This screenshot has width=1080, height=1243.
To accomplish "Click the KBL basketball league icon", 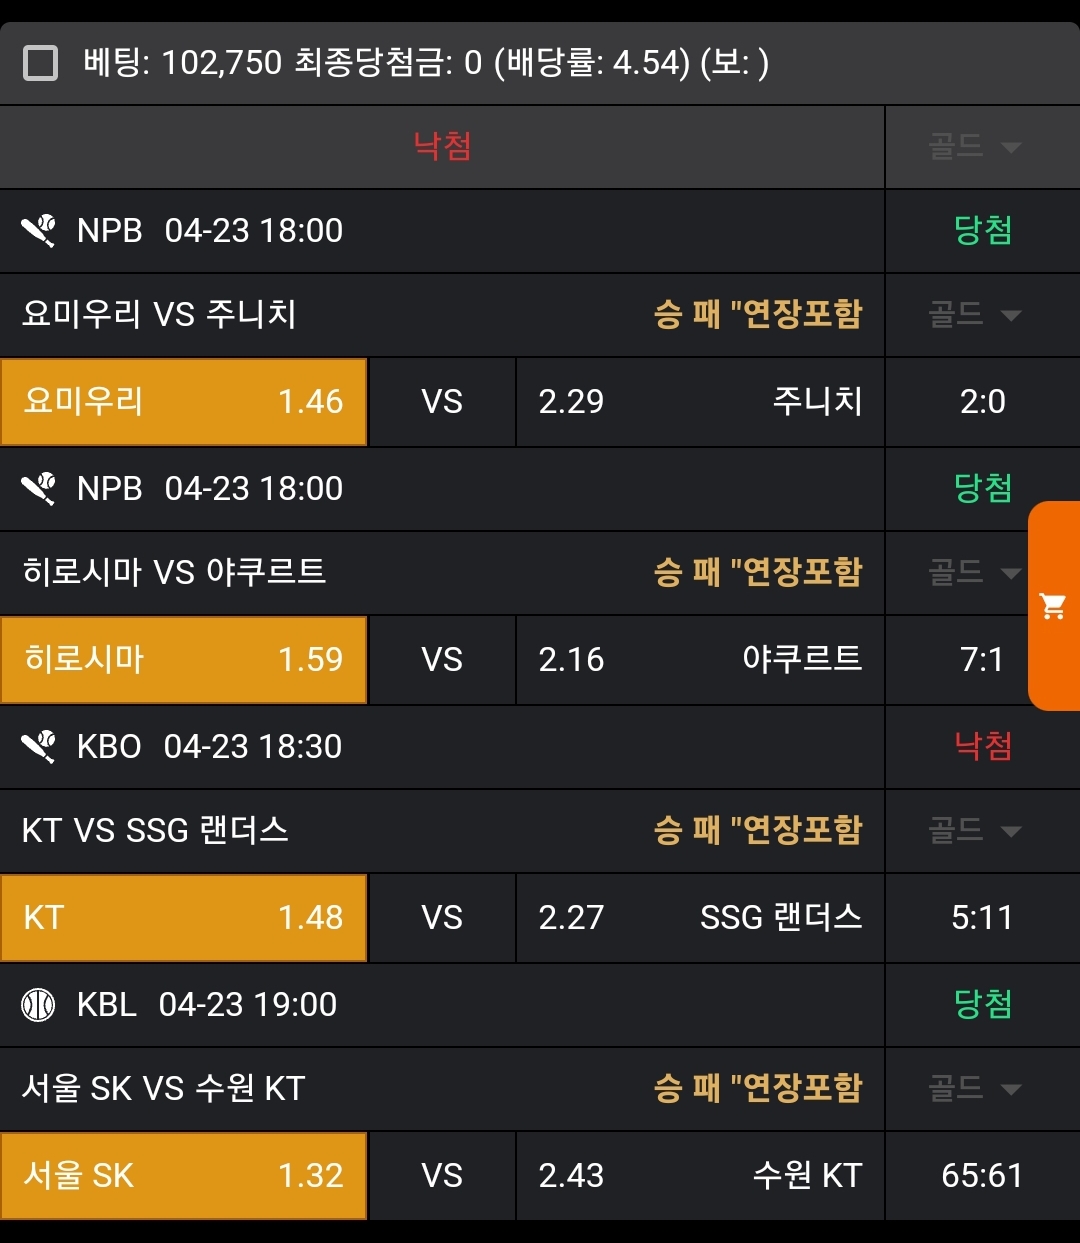I will point(39,1005).
